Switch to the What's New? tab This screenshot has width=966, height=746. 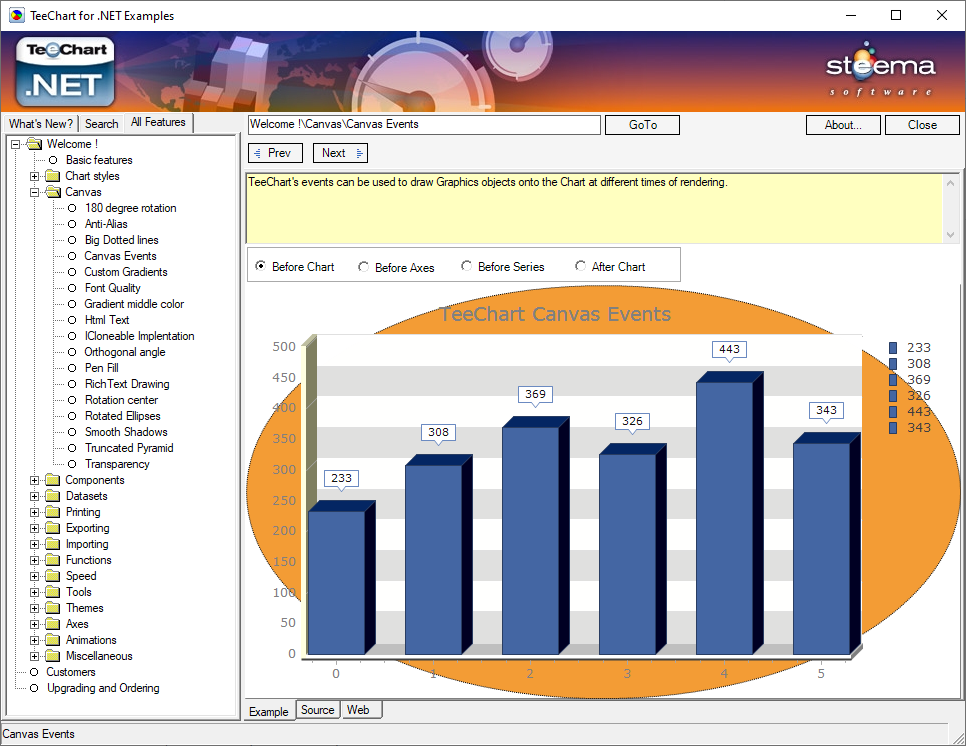41,124
